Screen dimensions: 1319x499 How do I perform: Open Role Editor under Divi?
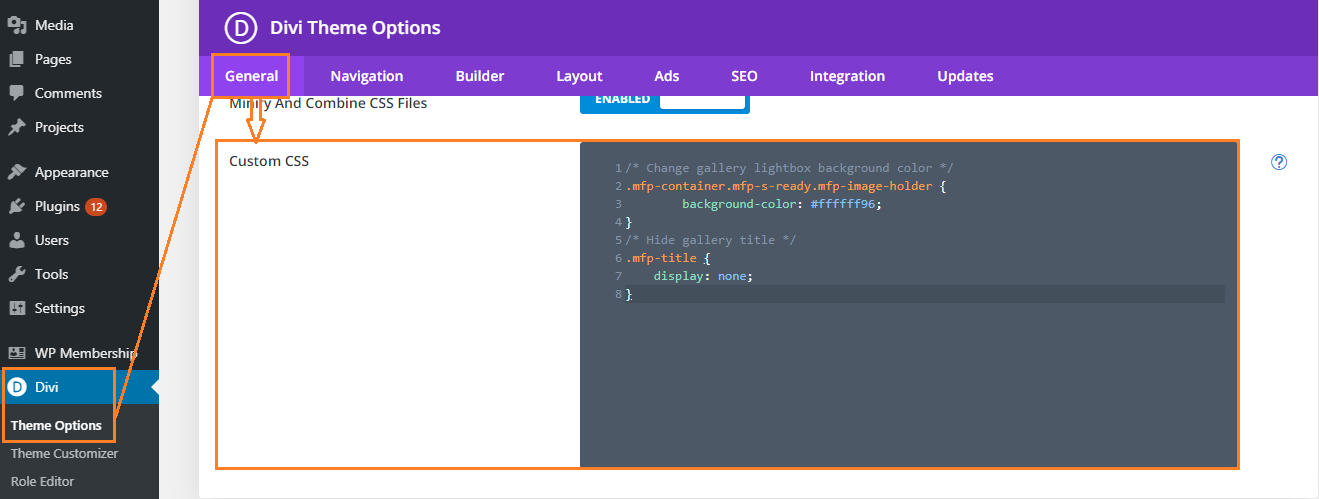[x=42, y=481]
